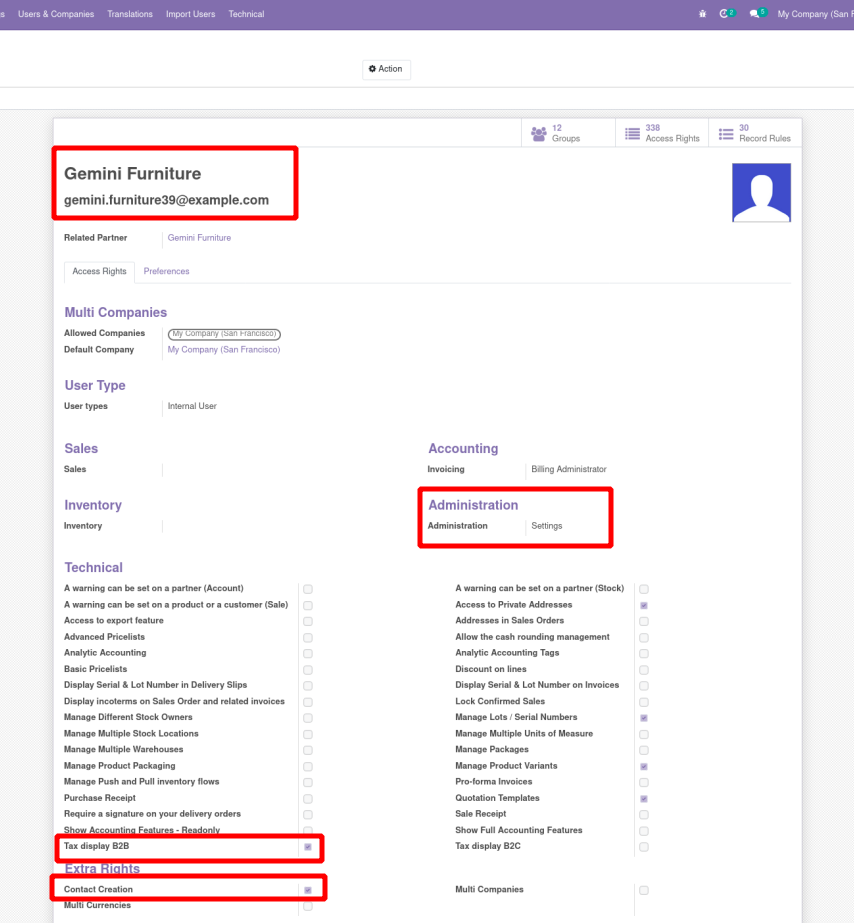This screenshot has height=923, width=854.
Task: Open the activities clock icon
Action: tap(724, 14)
